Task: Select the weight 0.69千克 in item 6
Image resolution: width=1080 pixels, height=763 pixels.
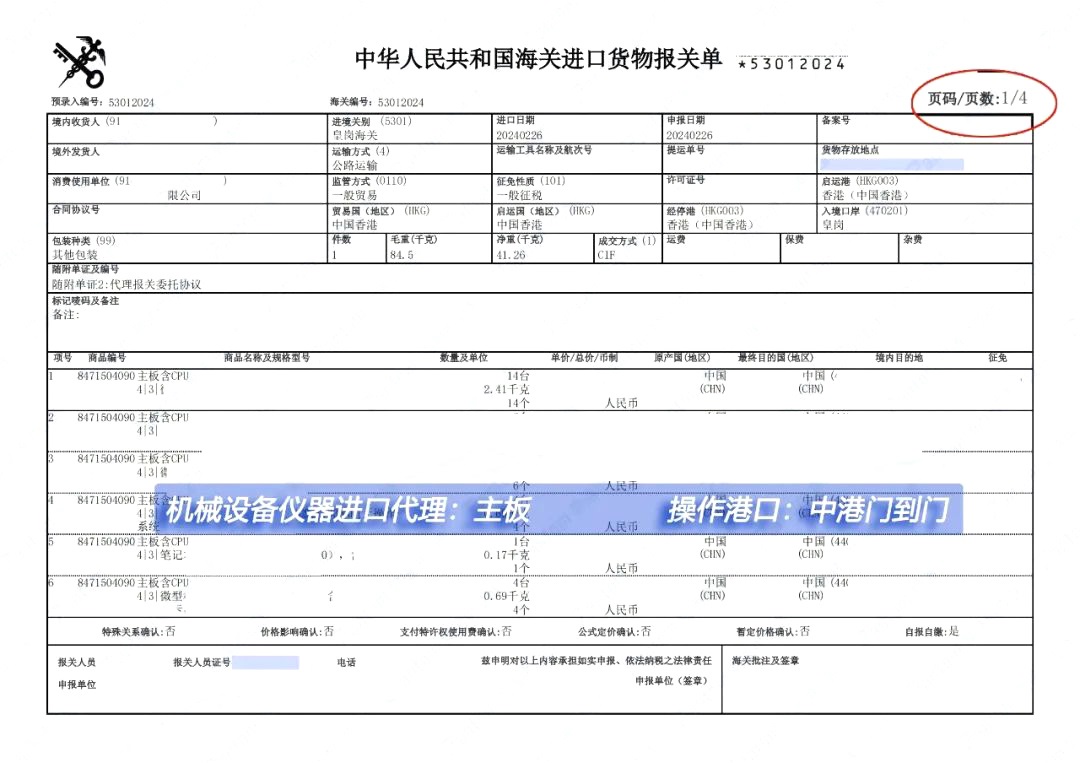Action: (x=506, y=596)
